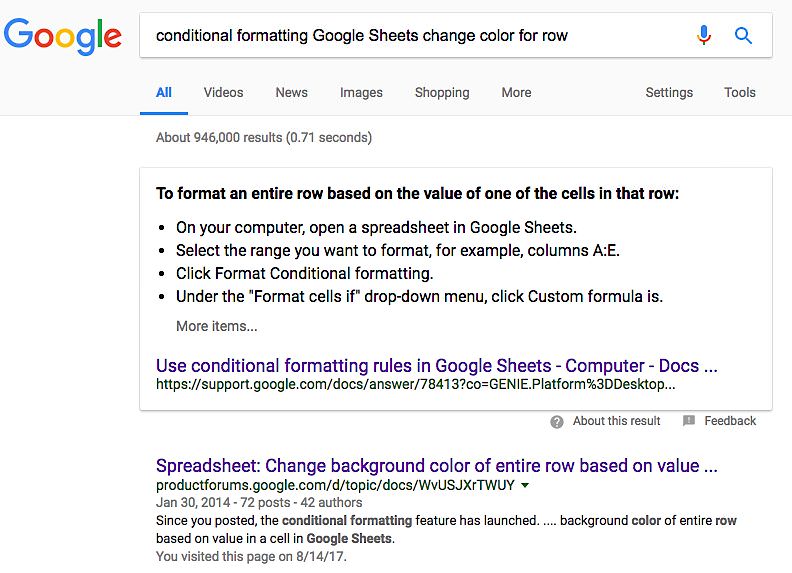The width and height of the screenshot is (792, 573).
Task: Expand More items in the featured snippet
Action: [x=217, y=326]
